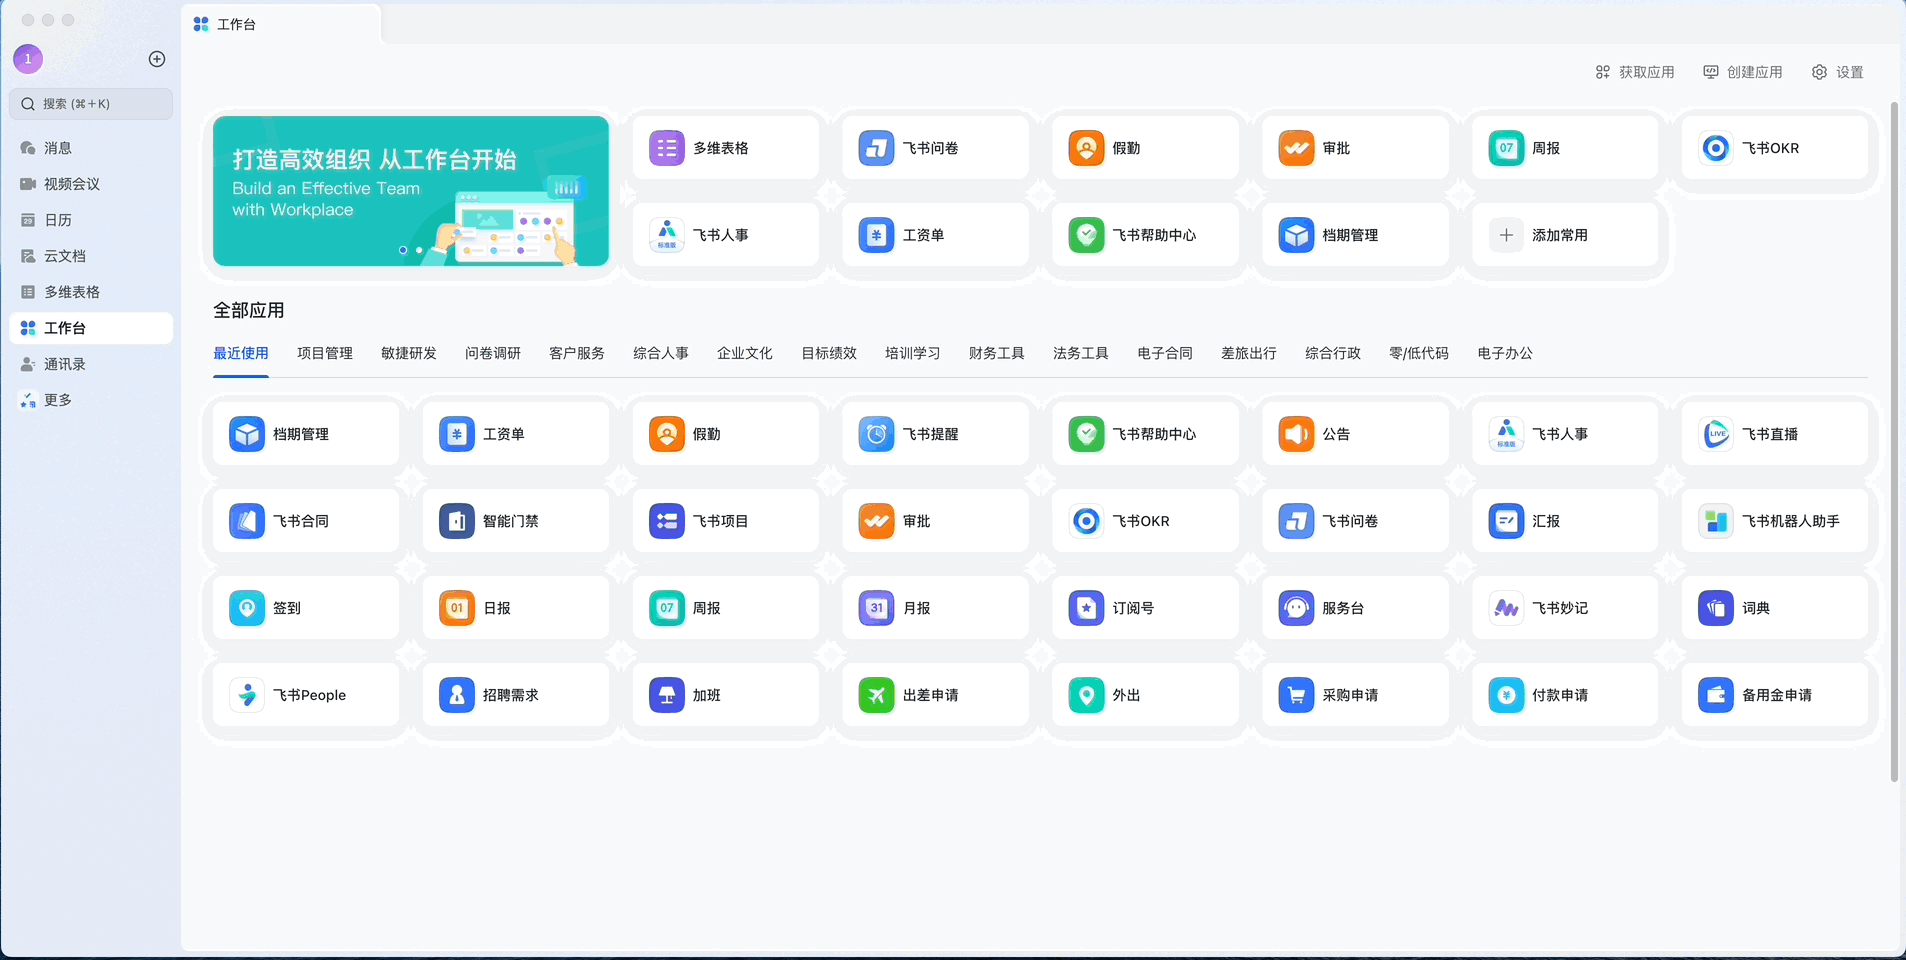The width and height of the screenshot is (1906, 960).
Task: Open the 飞书项目 app
Action: [726, 521]
